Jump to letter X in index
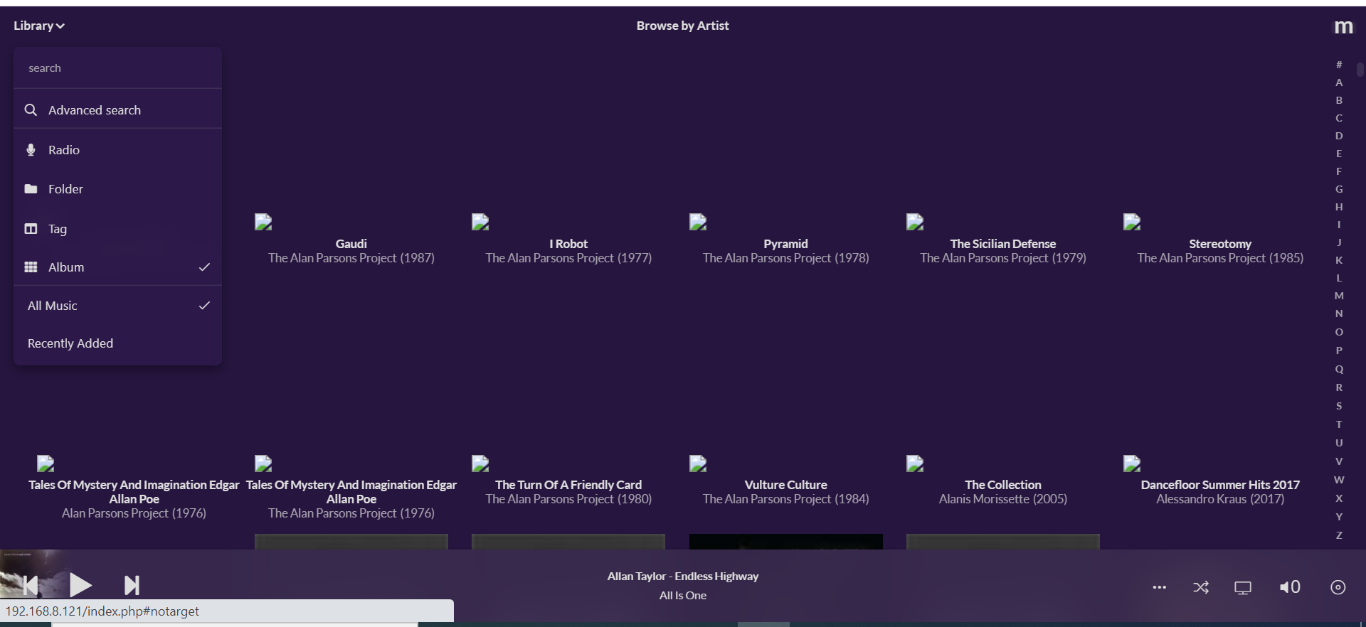Viewport: 1366px width, 627px height. tap(1339, 498)
